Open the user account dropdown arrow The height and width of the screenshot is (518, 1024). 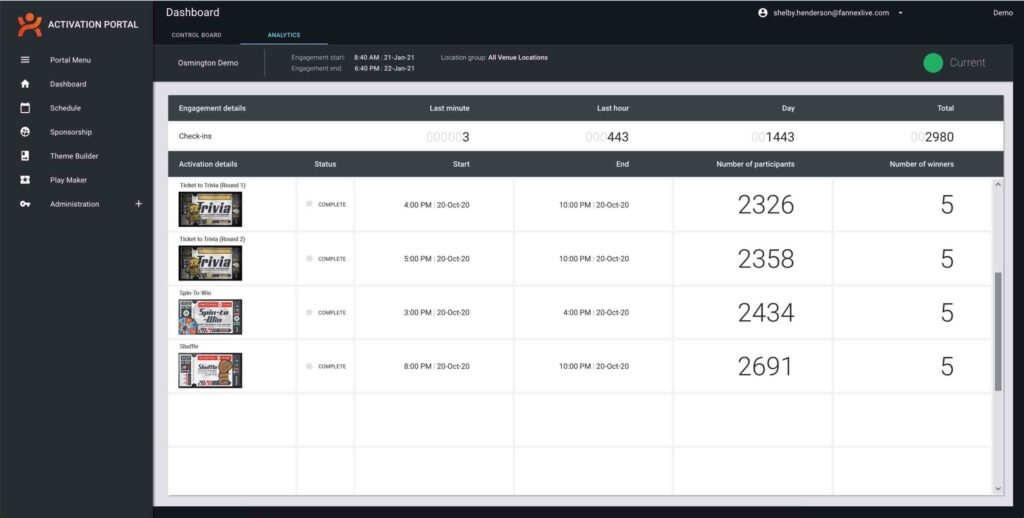pos(901,13)
